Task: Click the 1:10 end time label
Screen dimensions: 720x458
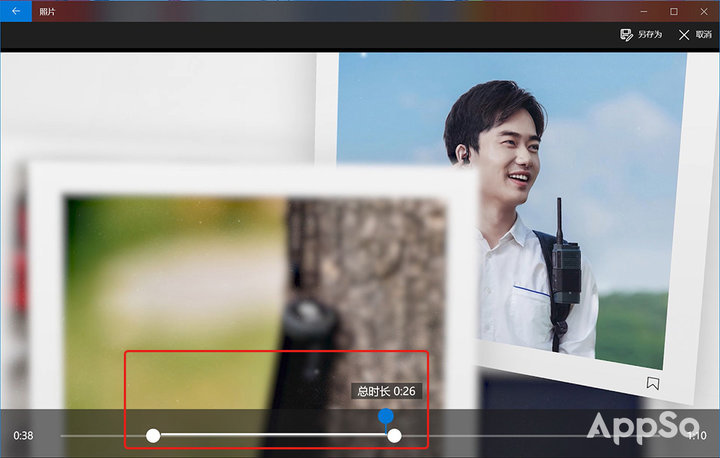Action: 697,435
